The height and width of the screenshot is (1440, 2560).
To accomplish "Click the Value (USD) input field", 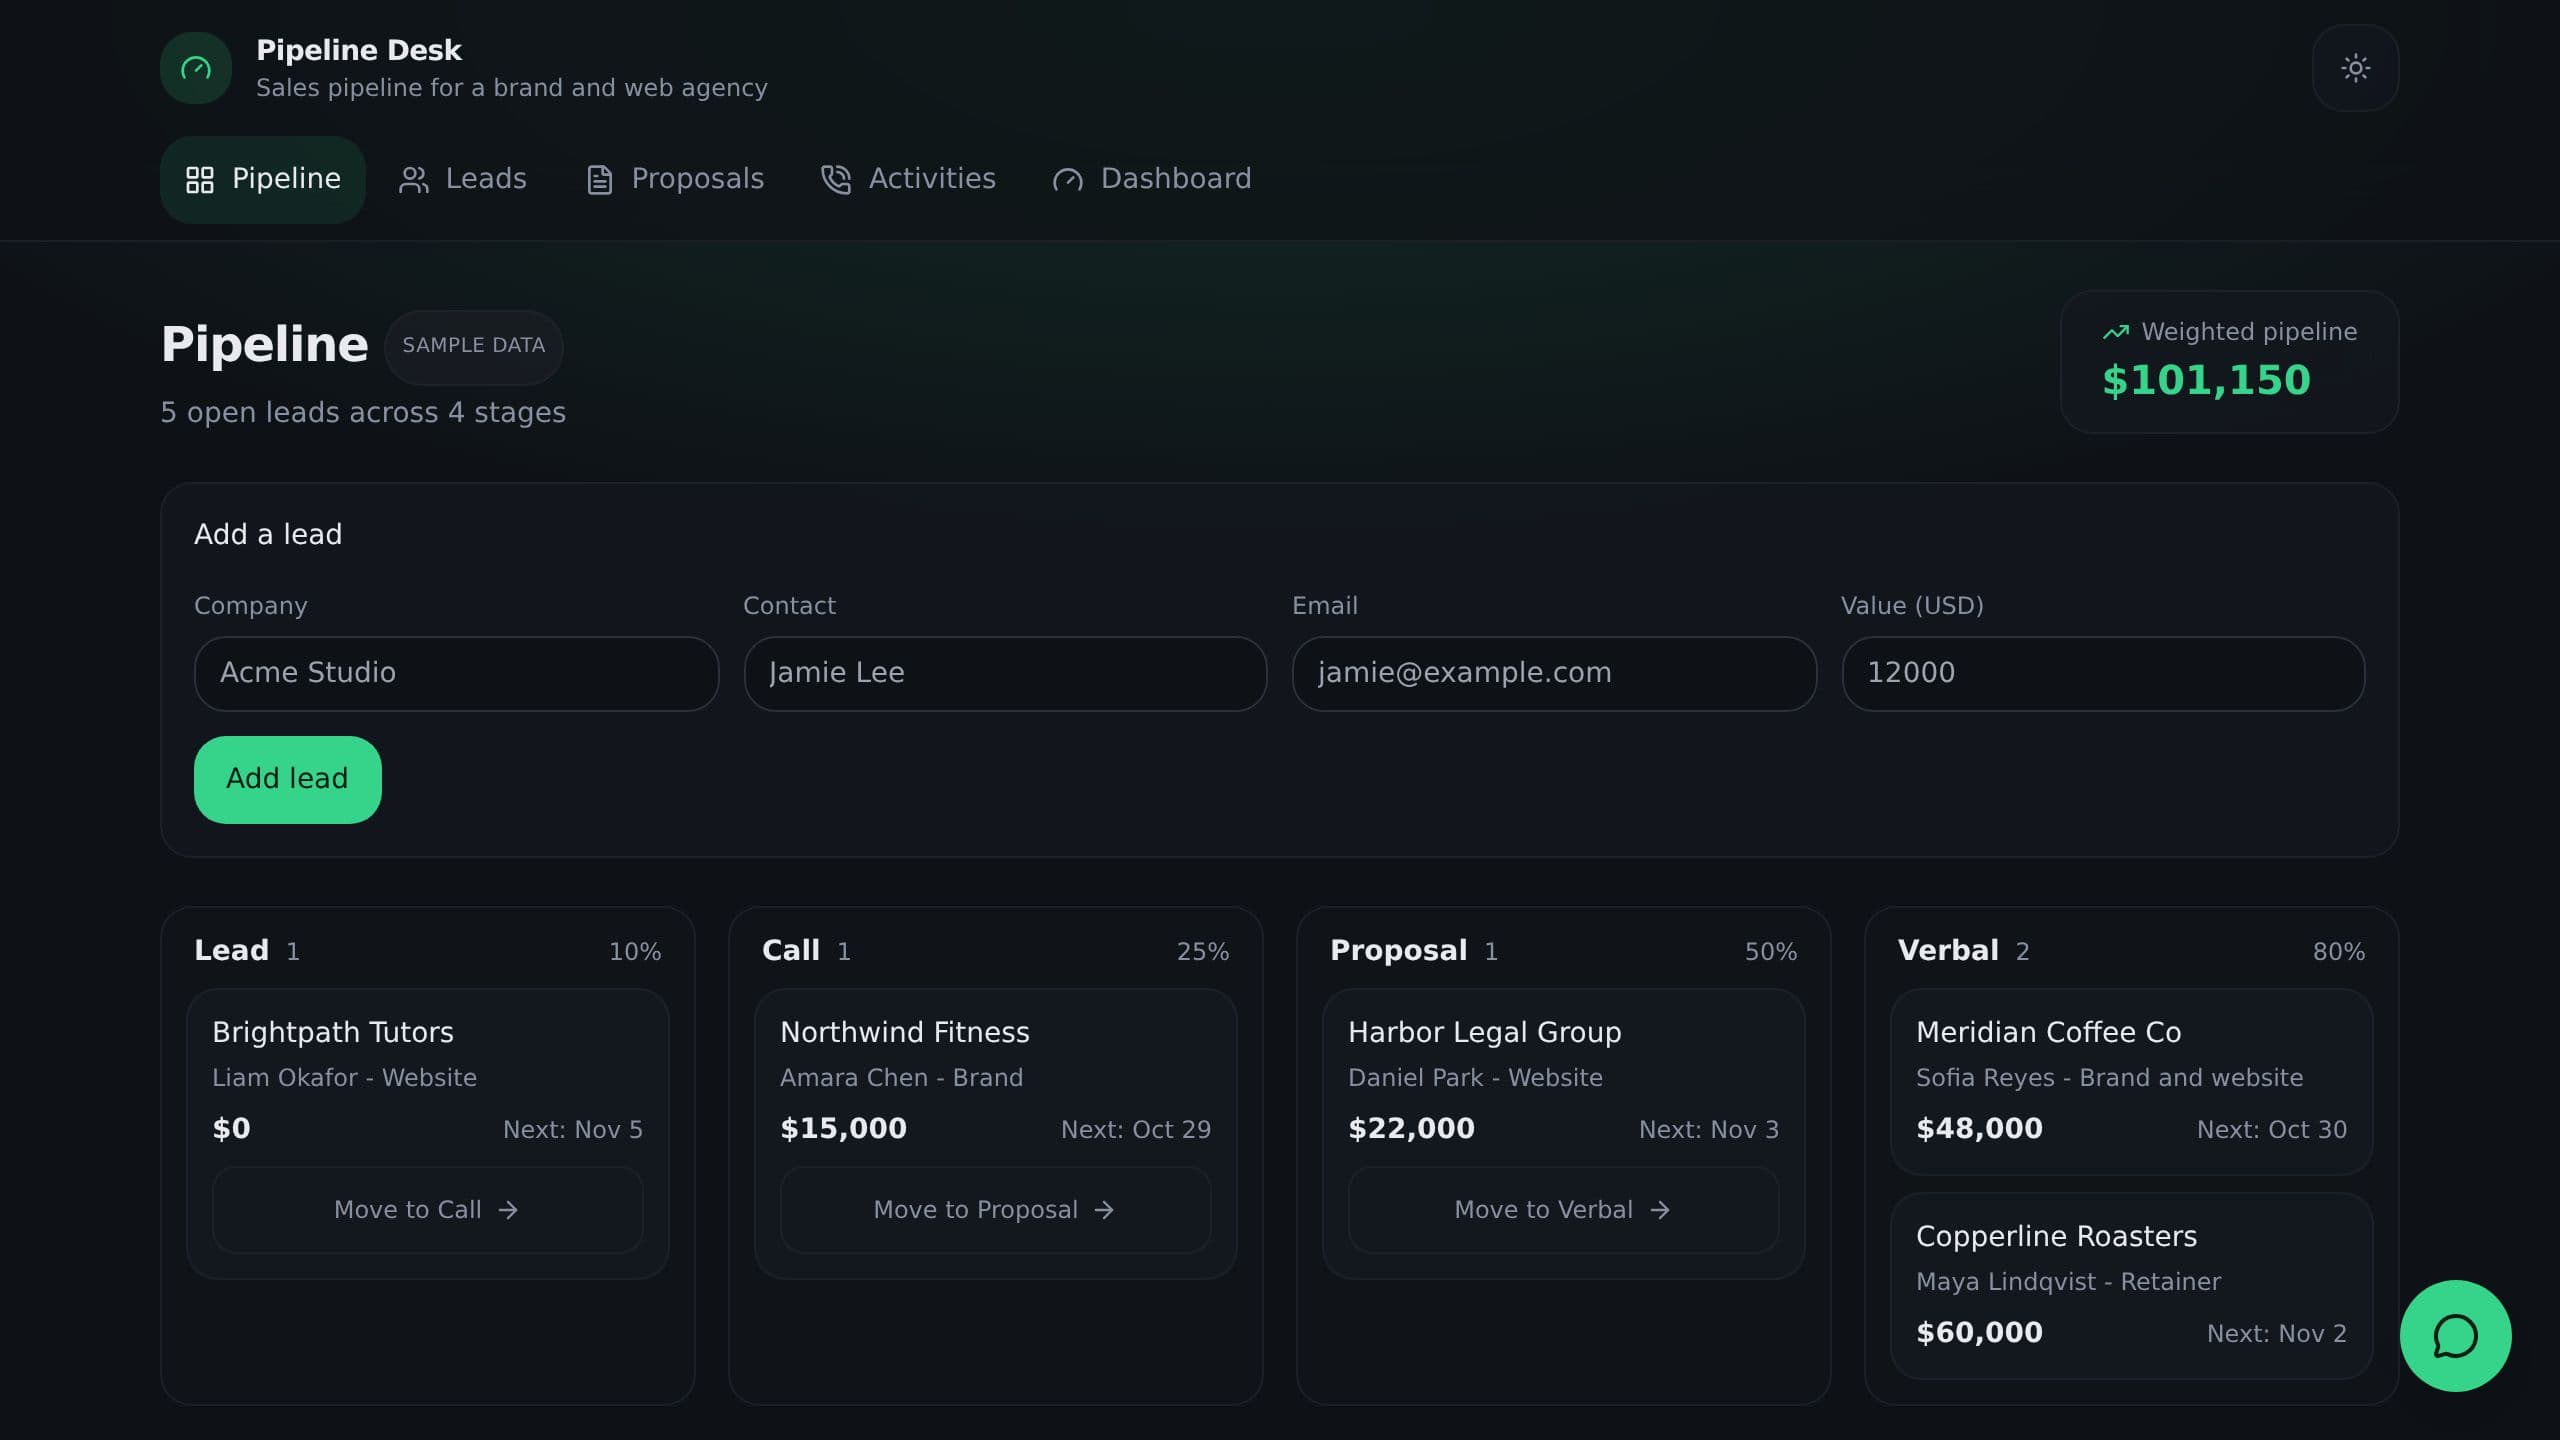I will [2103, 674].
